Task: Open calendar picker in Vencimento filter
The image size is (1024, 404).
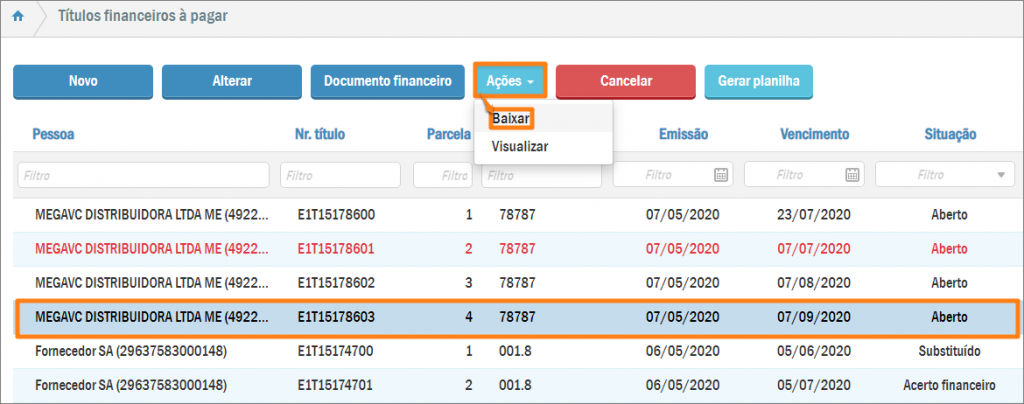Action: [852, 175]
